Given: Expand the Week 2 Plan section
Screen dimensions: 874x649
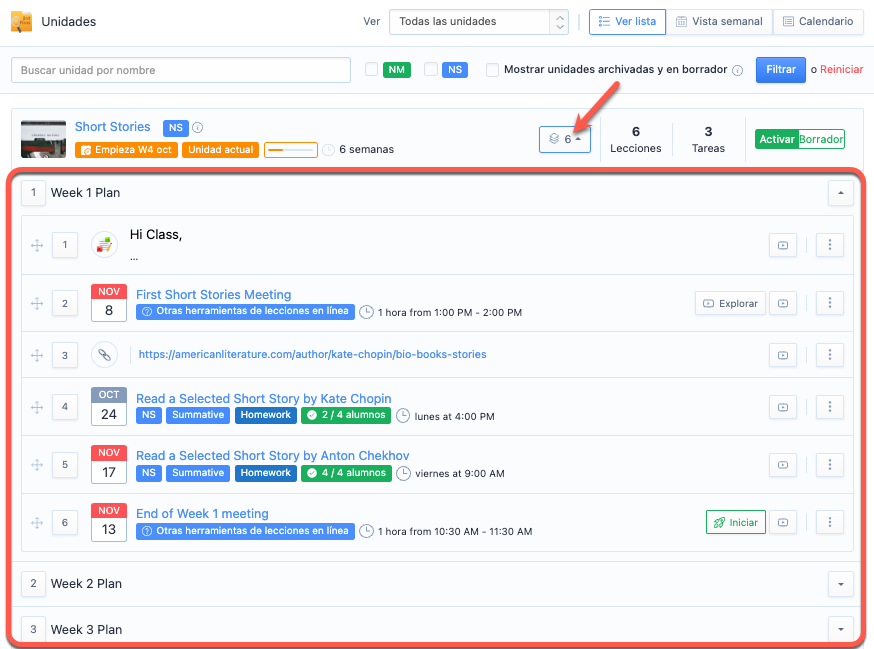Looking at the screenshot, I should [840, 583].
